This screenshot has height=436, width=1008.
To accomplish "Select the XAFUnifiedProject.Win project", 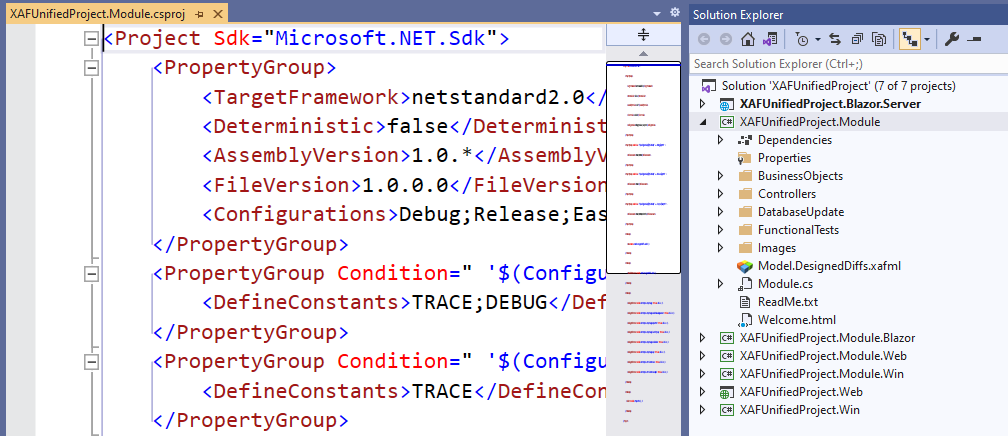I will (x=800, y=410).
